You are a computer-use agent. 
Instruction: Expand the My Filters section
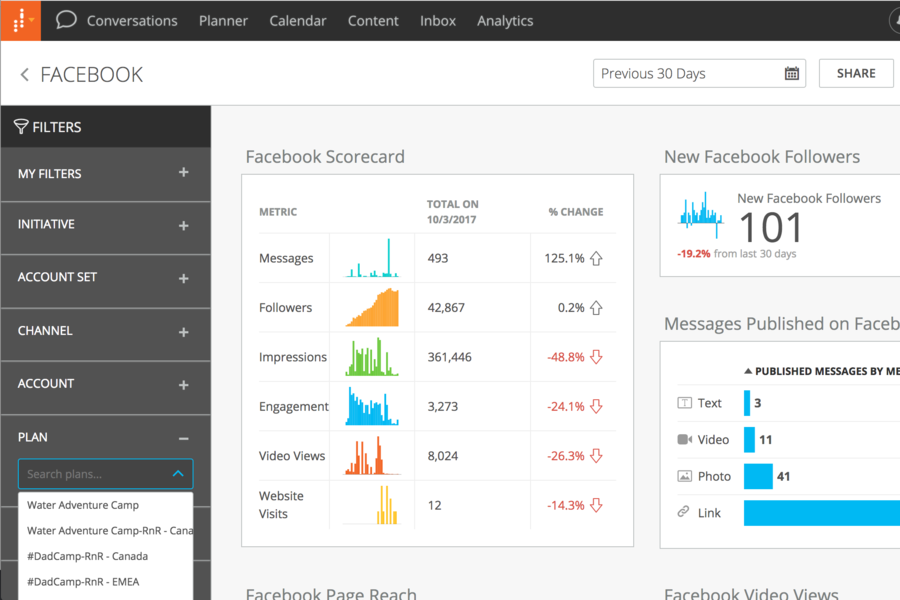pos(183,173)
